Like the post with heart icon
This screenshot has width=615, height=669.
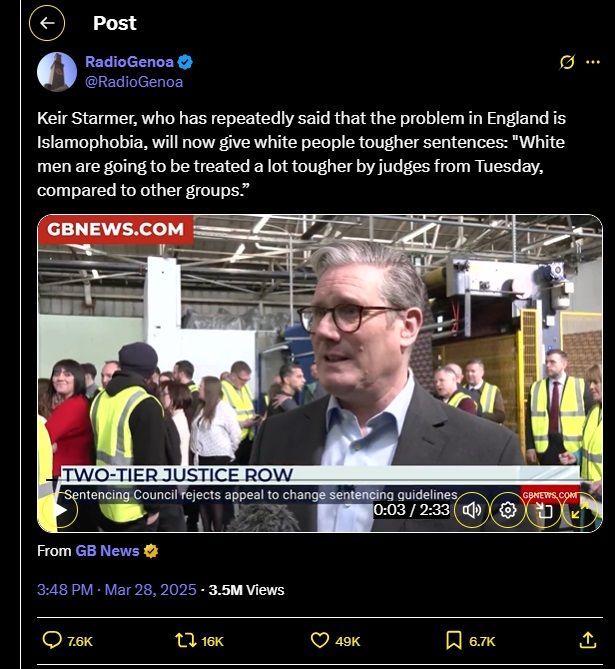tap(319, 641)
